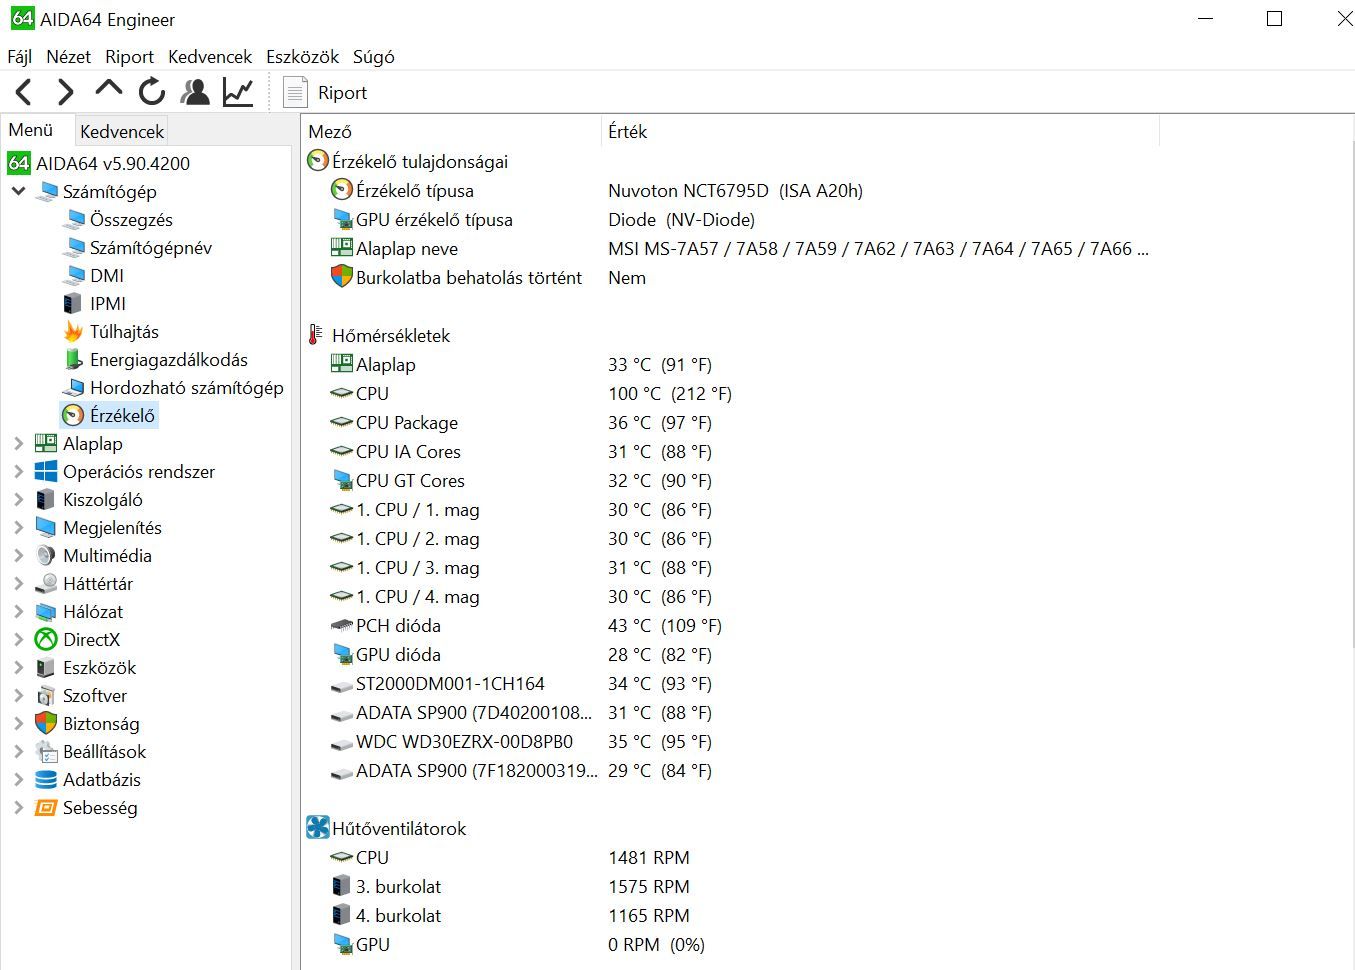Viewport: 1355px width, 970px height.
Task: Select the Burkolatba behatolás történt row
Action: pyautogui.click(x=730, y=277)
